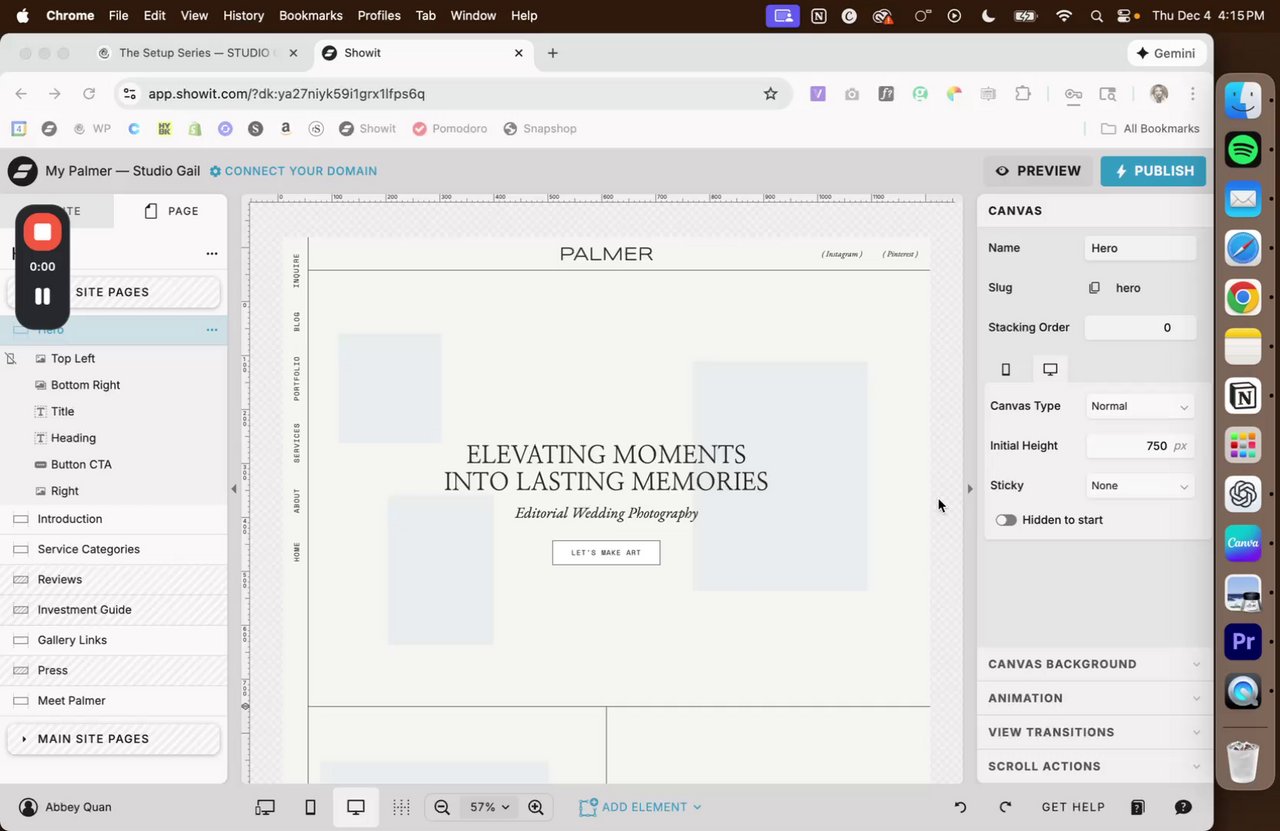1280x831 pixels.
Task: Switch to the Page tab
Action: [x=171, y=211]
